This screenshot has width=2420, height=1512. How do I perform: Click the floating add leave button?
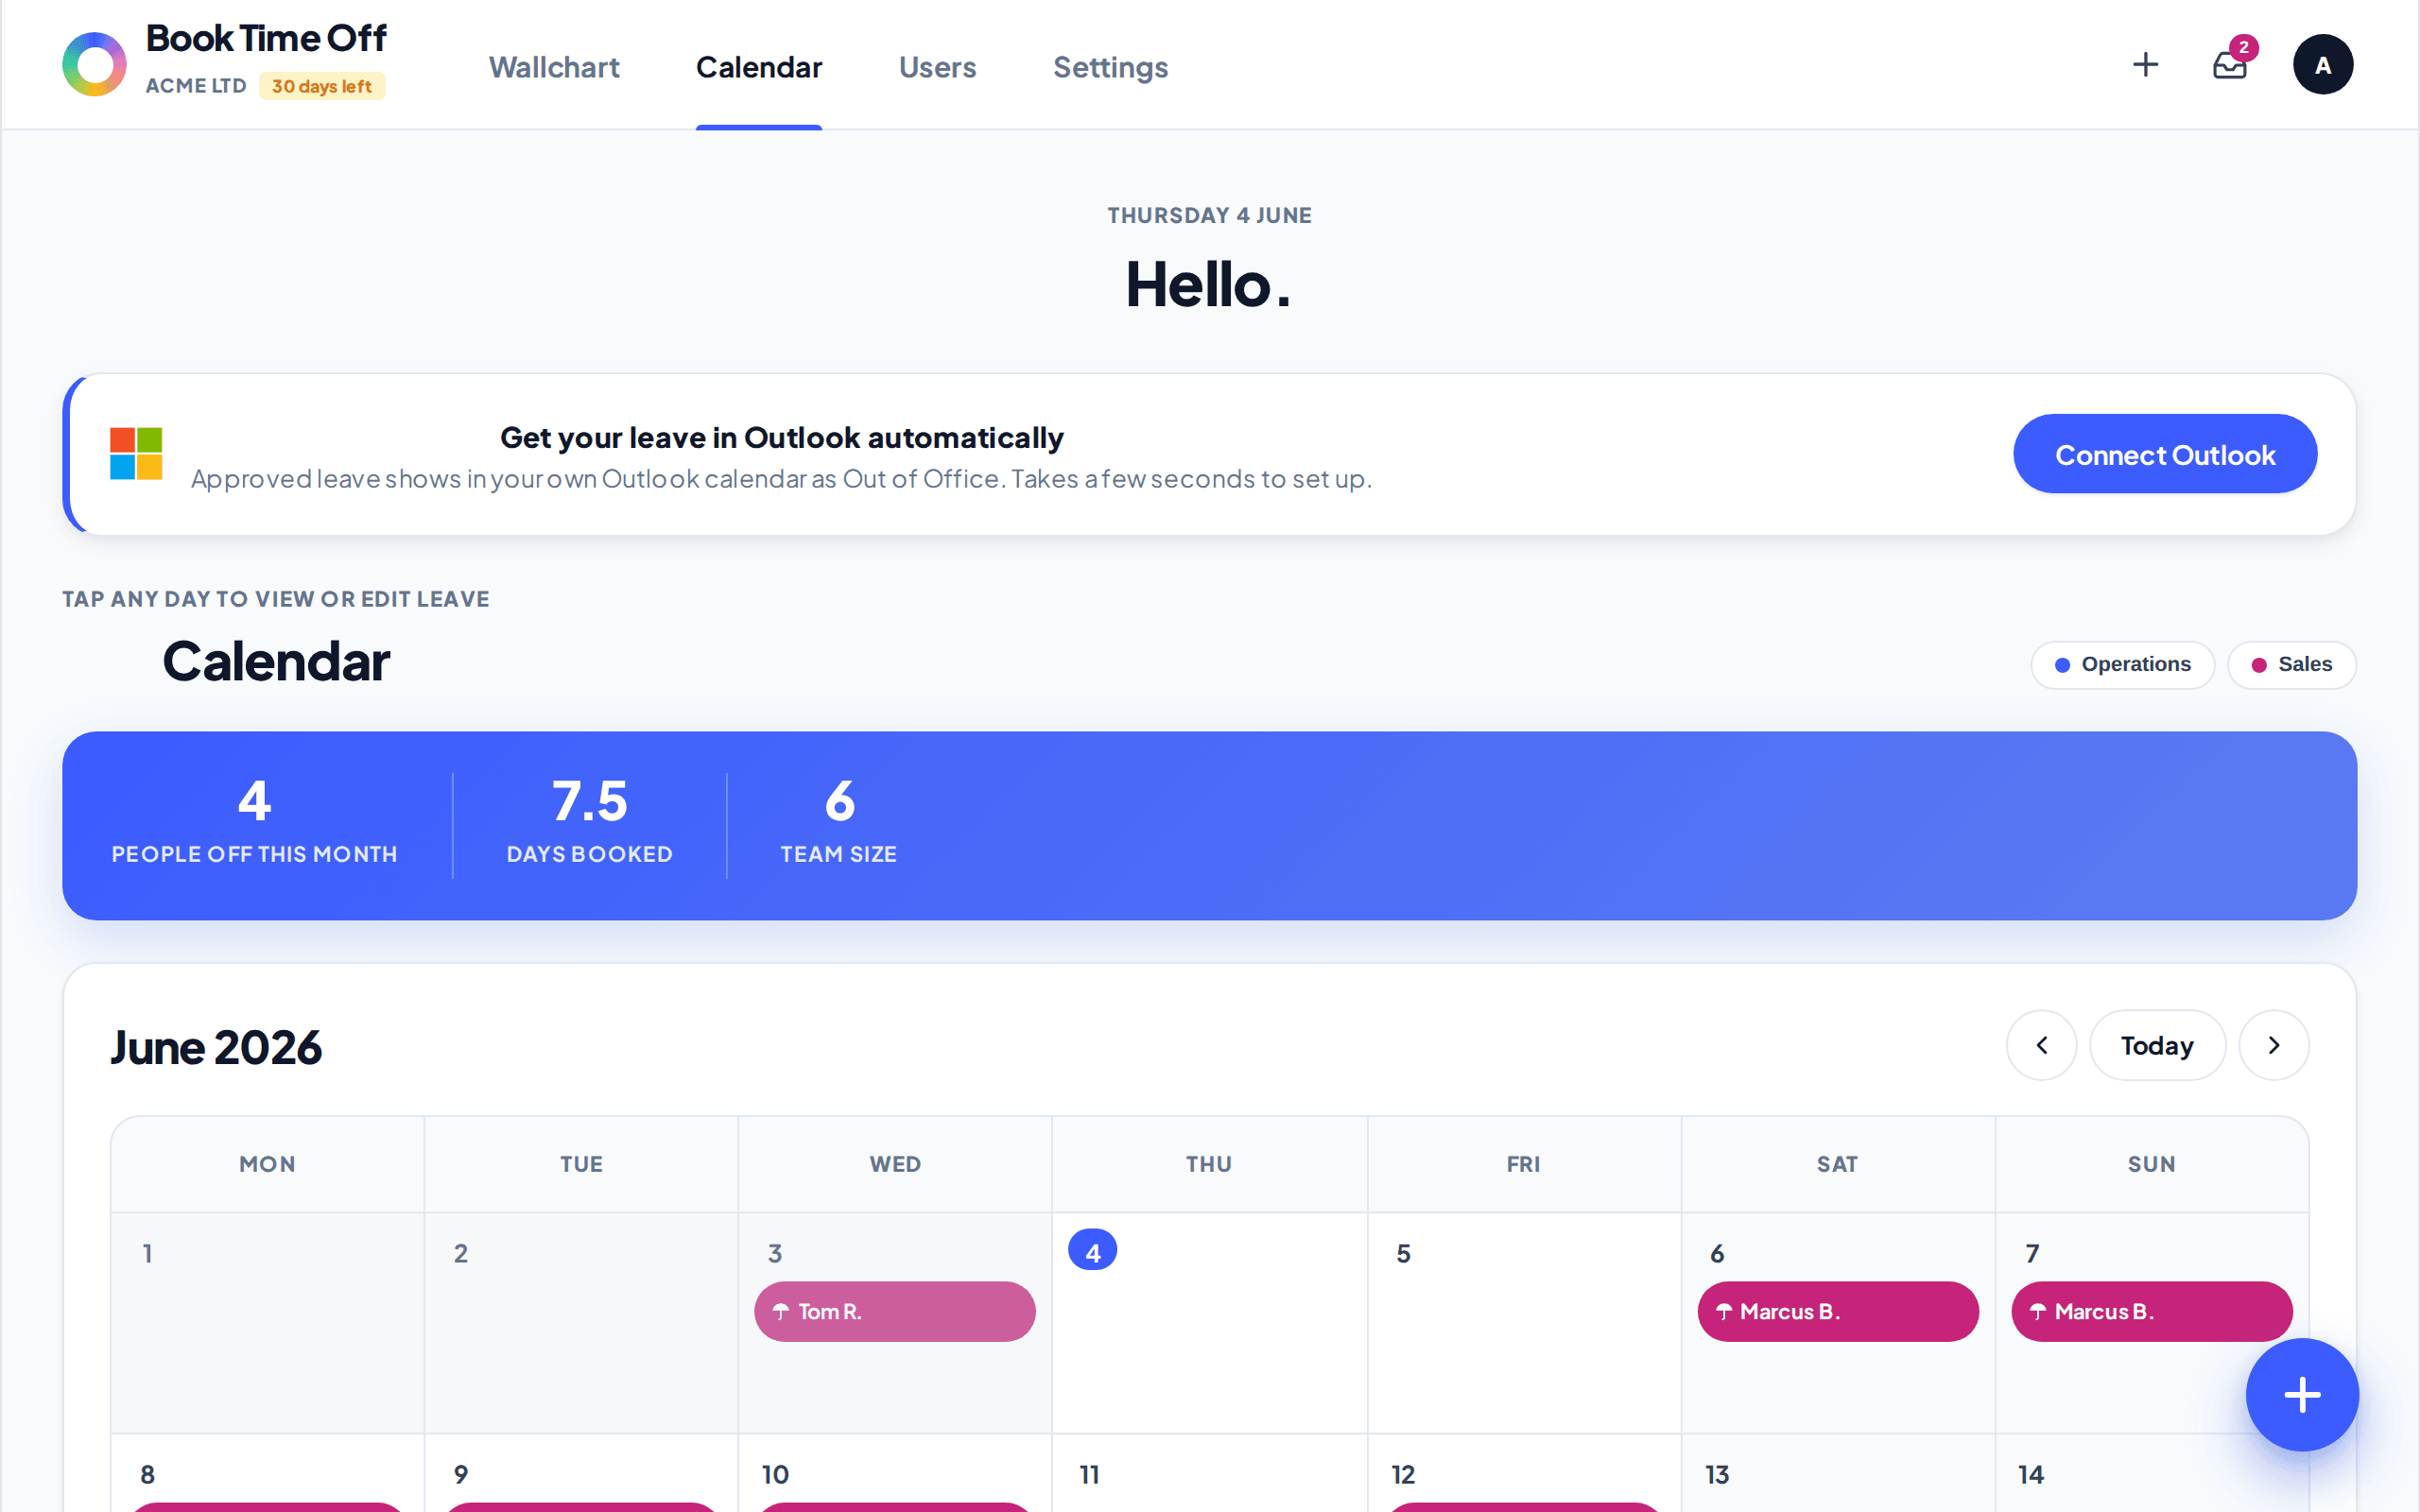point(2302,1394)
